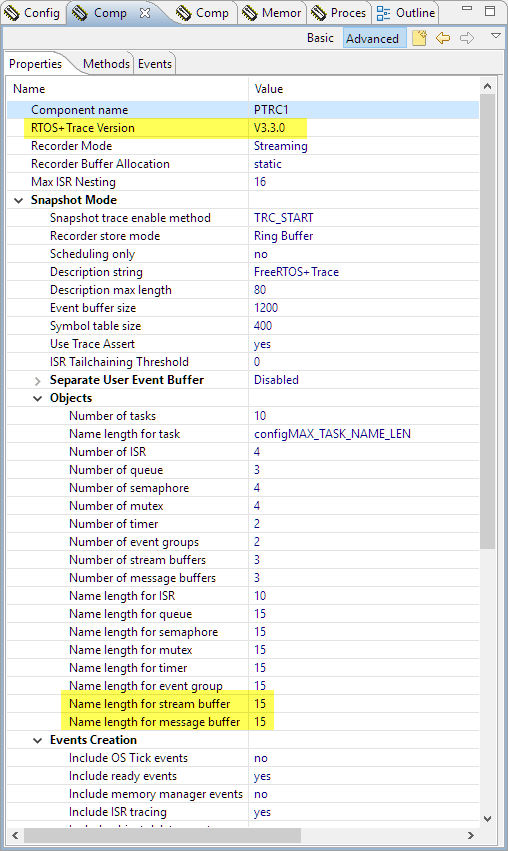
Task: Expand Separate User Event Buffer
Action: click(37, 380)
